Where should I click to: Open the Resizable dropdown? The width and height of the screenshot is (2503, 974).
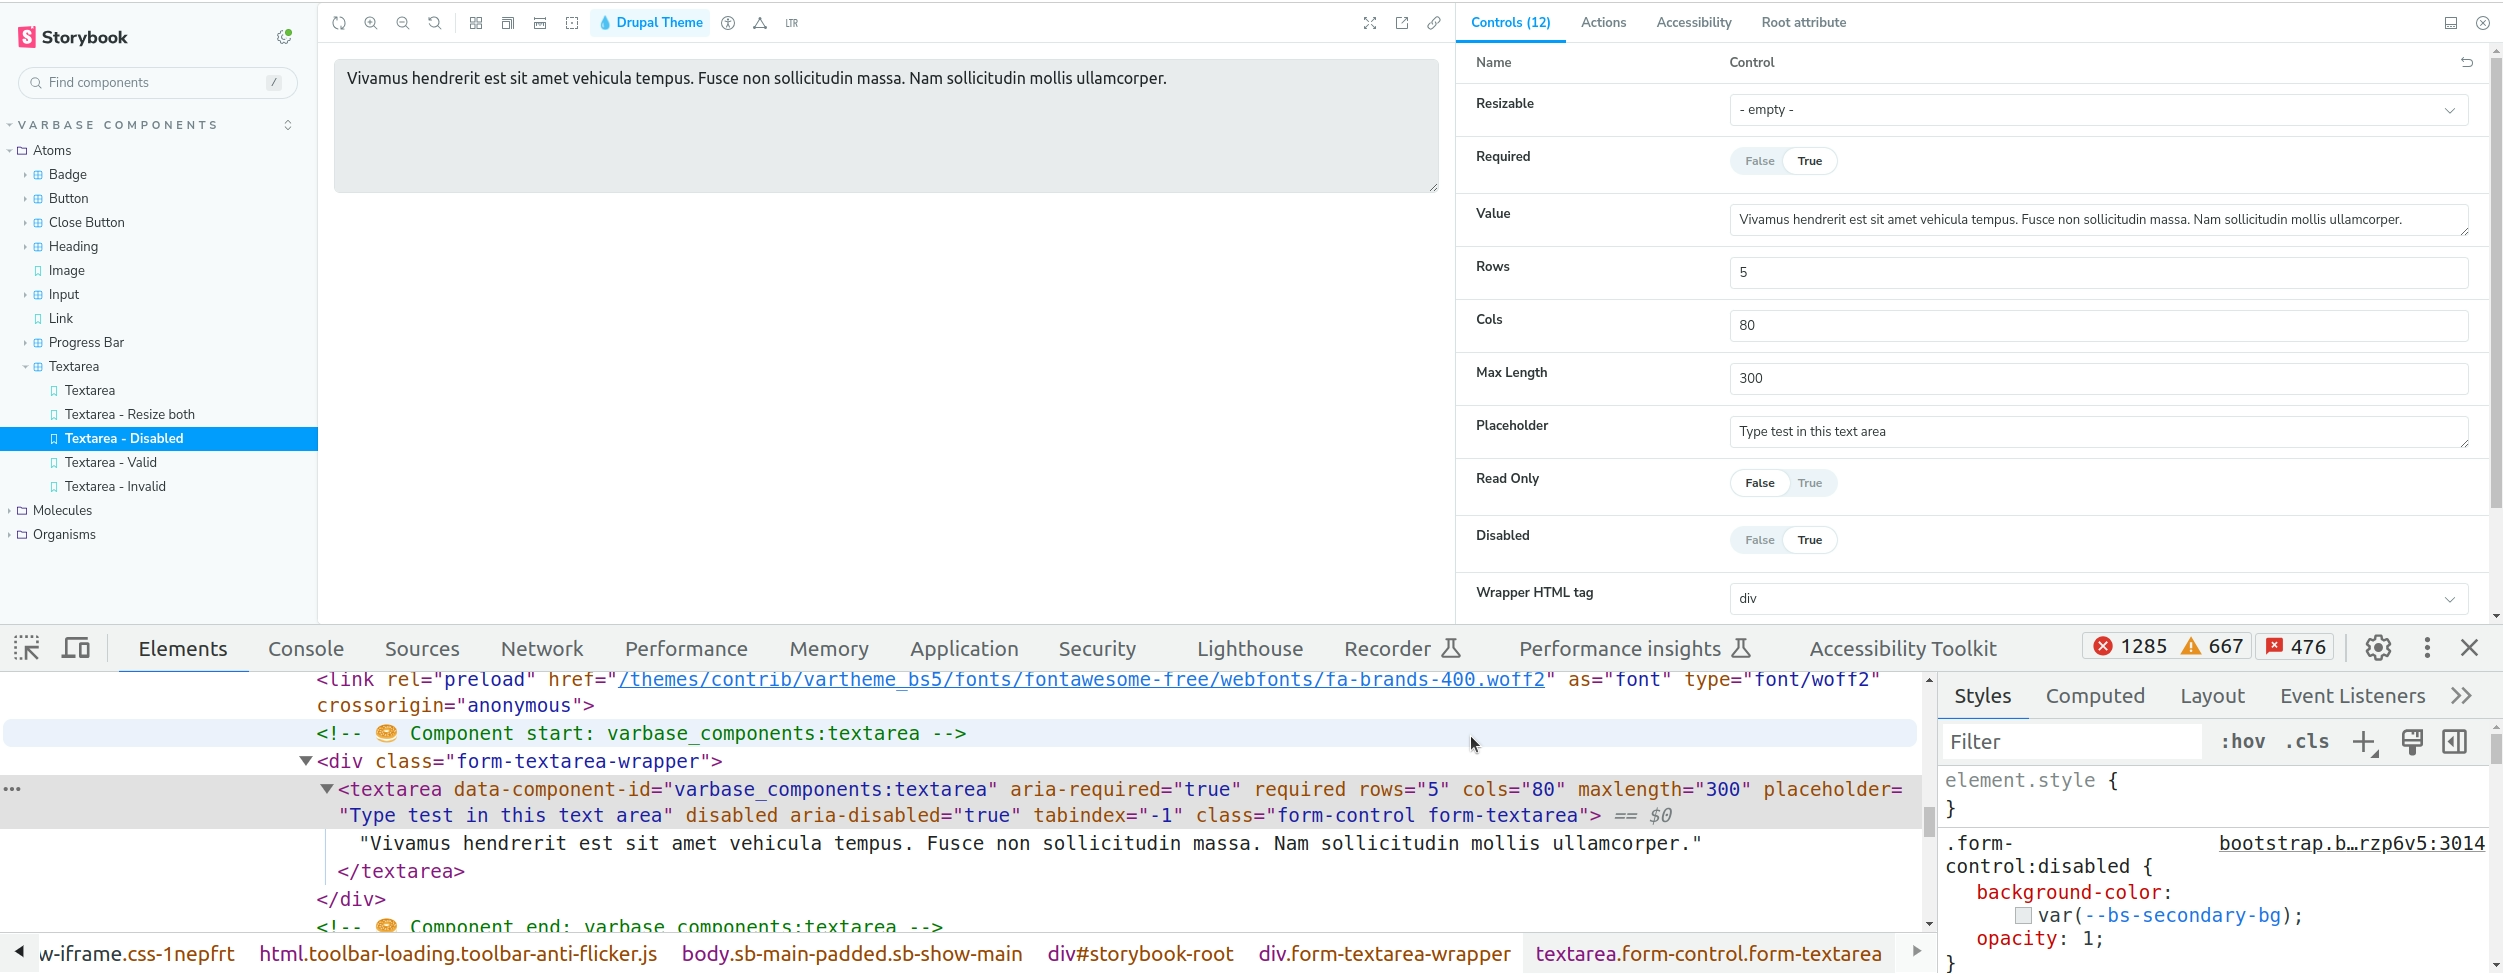(x=2098, y=110)
